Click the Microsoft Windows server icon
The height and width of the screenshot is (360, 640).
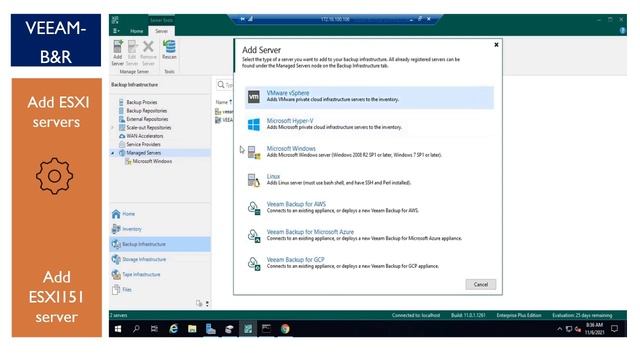(x=253, y=152)
